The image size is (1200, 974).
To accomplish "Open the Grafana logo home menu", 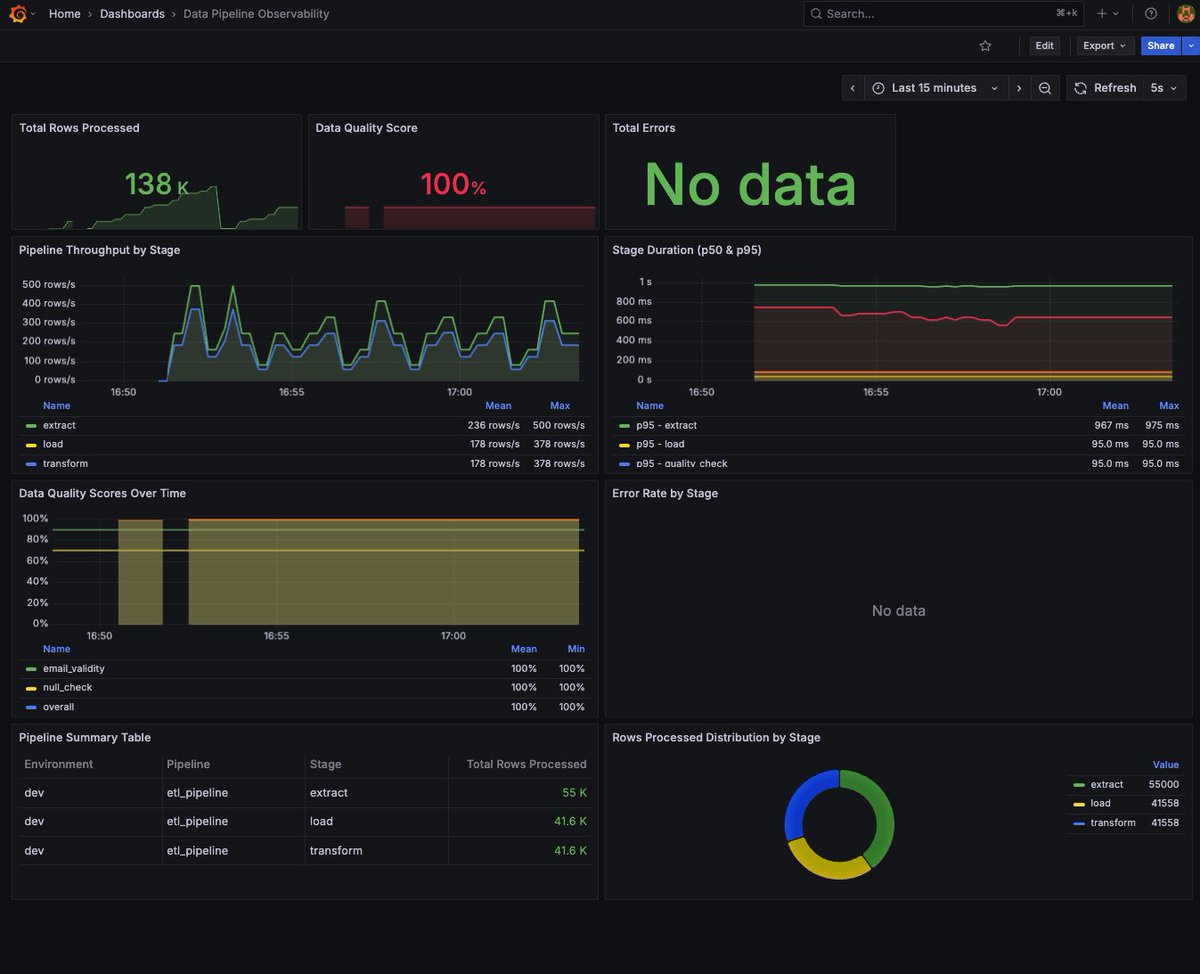I will tap(17, 14).
